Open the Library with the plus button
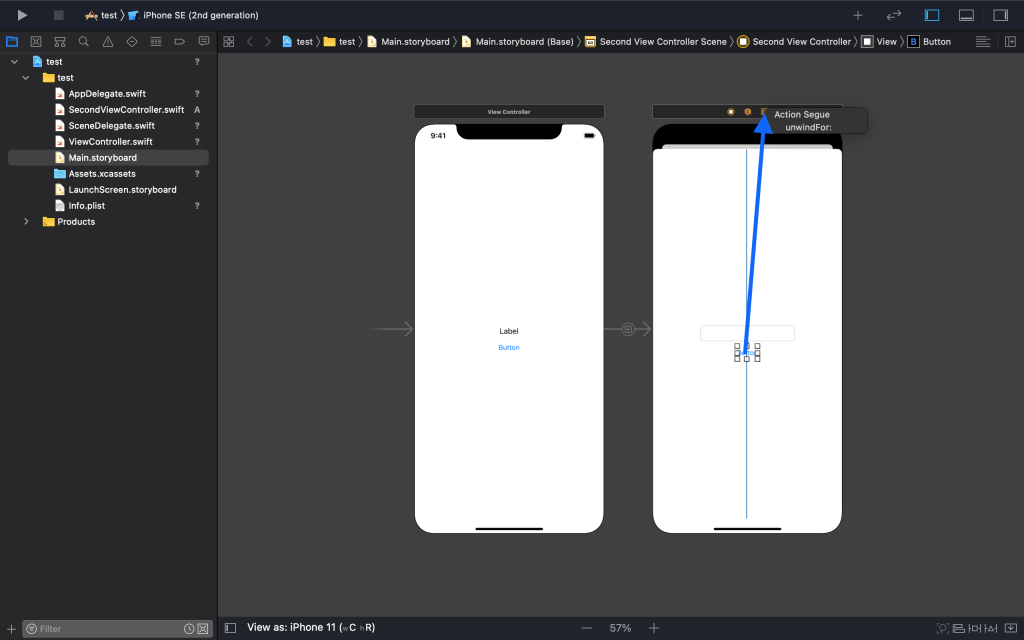Screen dimensions: 1024x640 [x=858, y=15]
